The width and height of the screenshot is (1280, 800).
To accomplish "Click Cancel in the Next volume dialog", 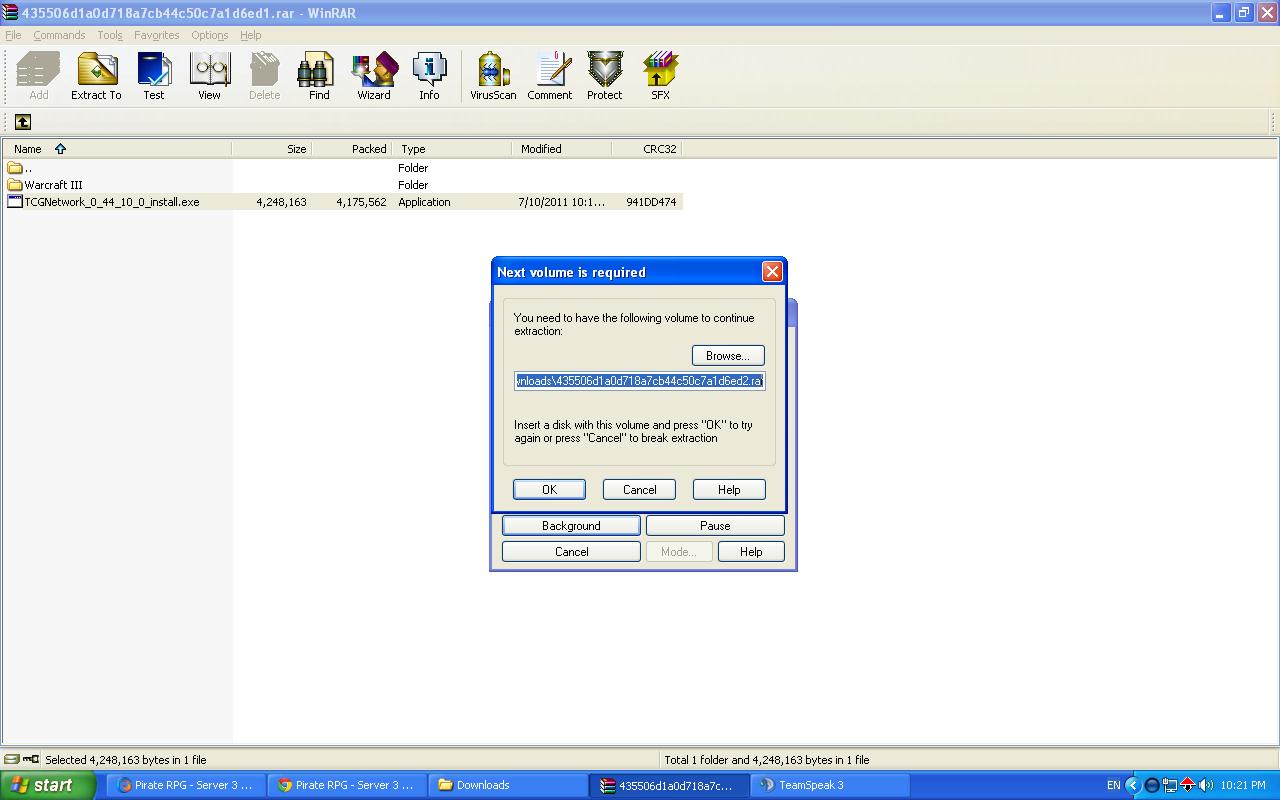I will point(640,490).
